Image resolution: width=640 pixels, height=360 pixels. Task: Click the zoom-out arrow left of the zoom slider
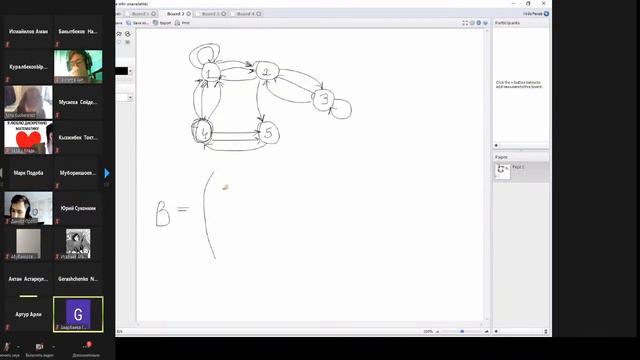tap(438, 331)
